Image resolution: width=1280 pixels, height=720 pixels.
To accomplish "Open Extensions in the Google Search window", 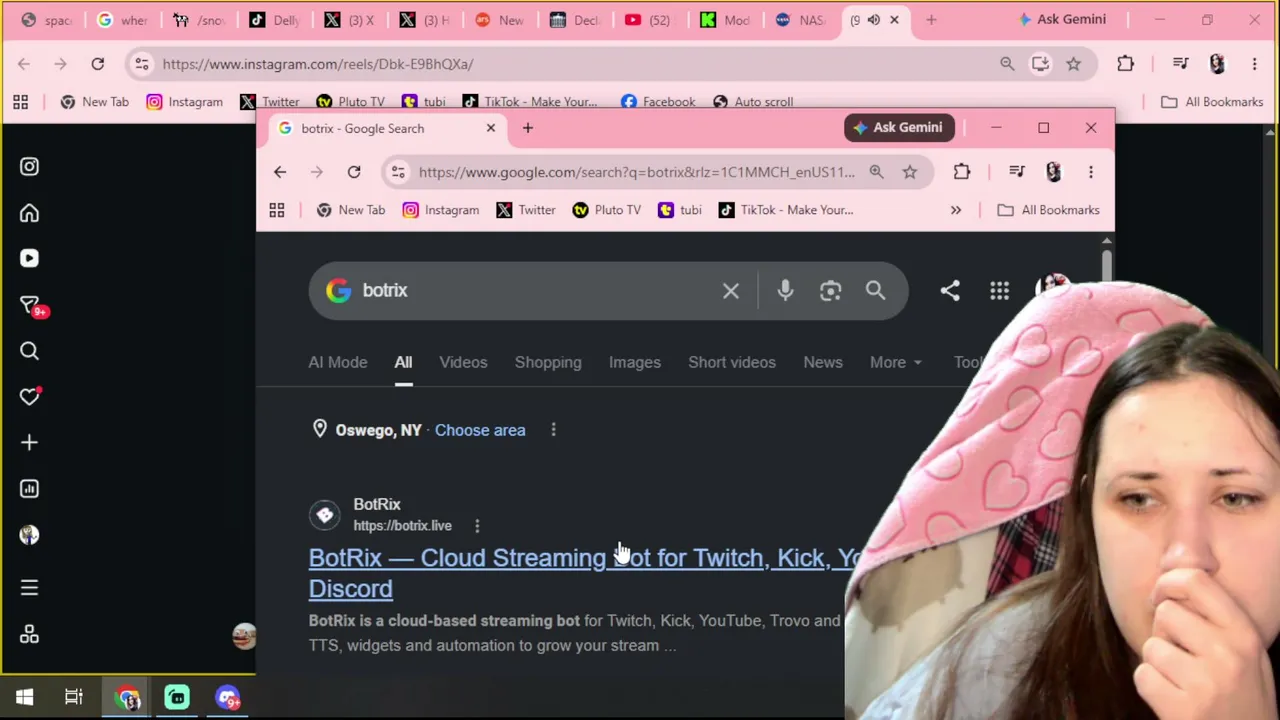I will click(962, 172).
